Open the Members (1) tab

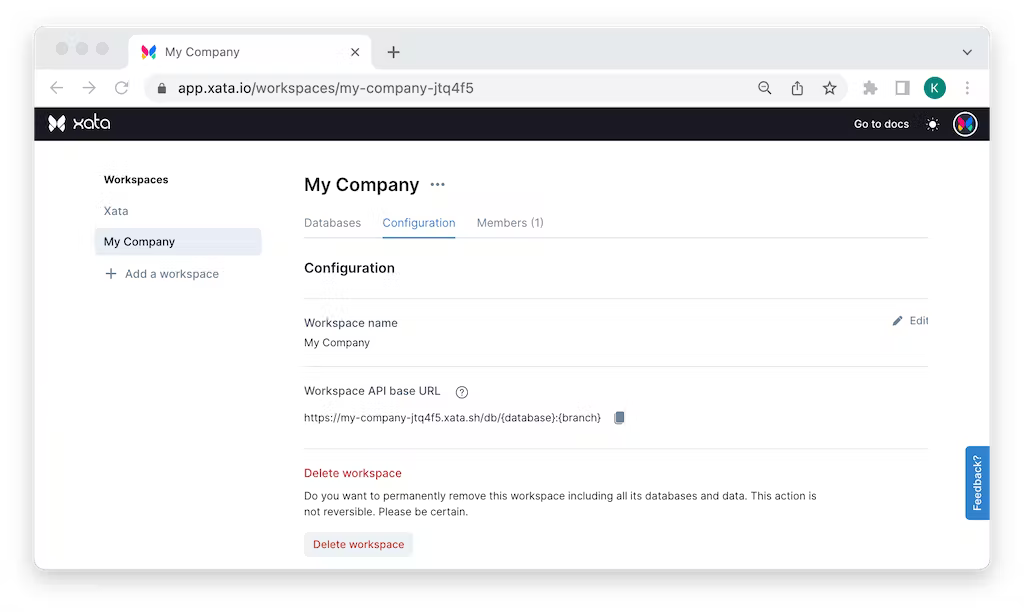coord(510,223)
